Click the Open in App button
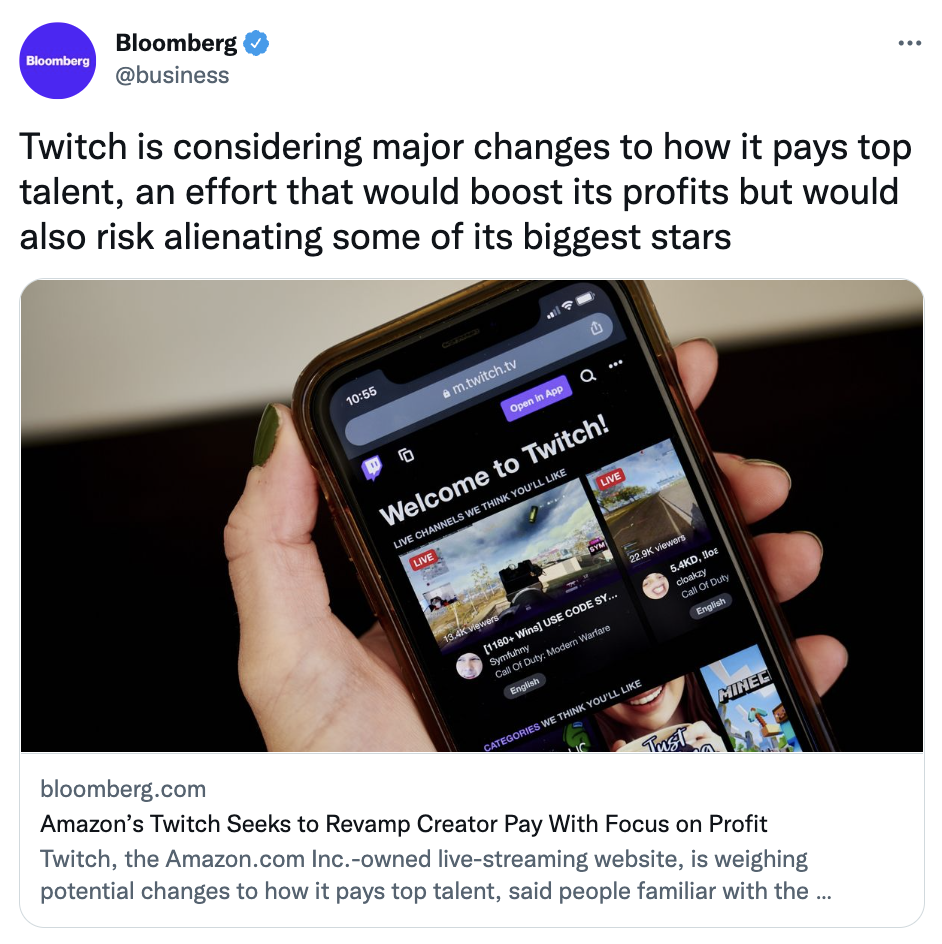 [536, 398]
